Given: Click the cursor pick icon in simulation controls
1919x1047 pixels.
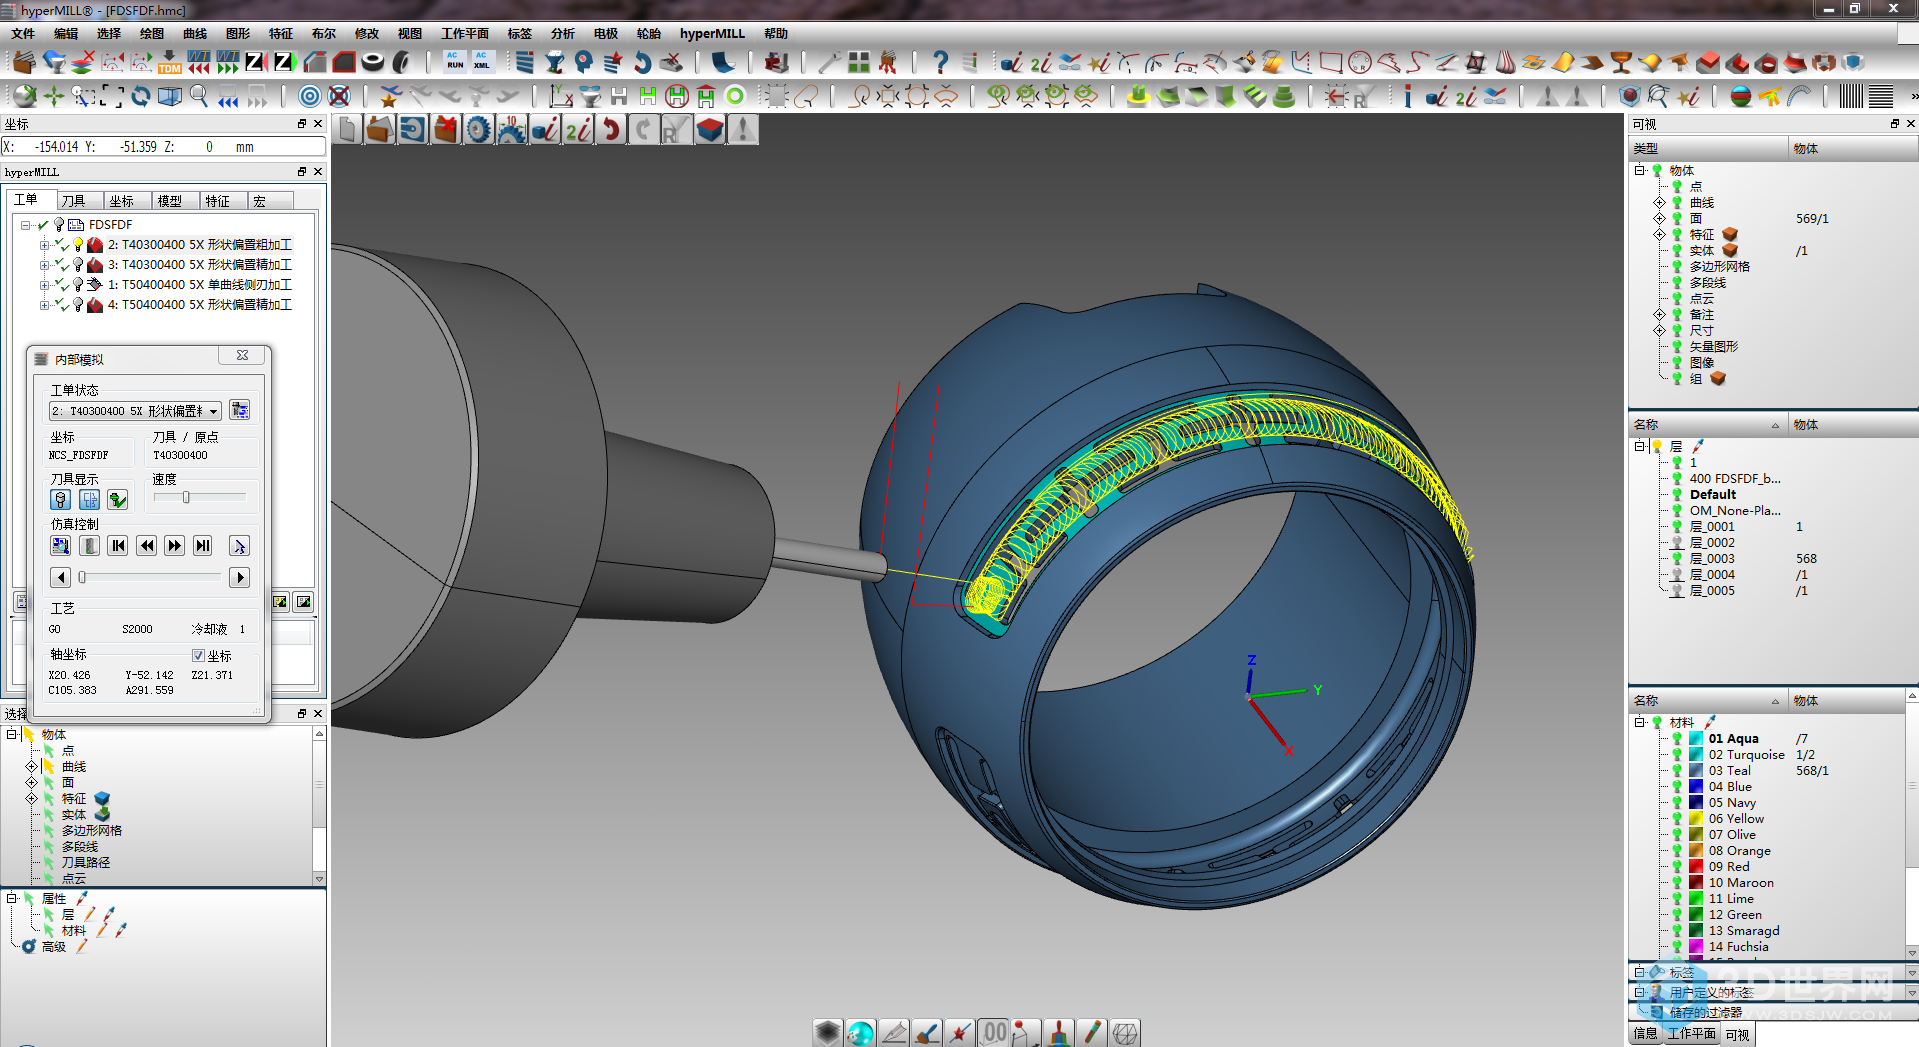Looking at the screenshot, I should click(x=239, y=546).
